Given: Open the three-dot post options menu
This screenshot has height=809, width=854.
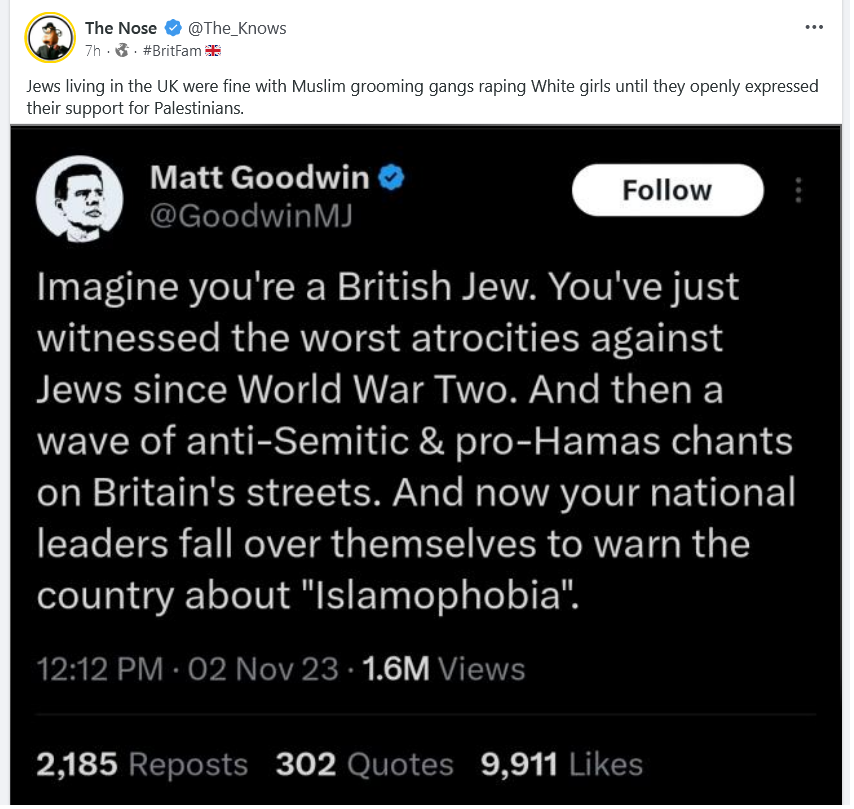Looking at the screenshot, I should 814,27.
